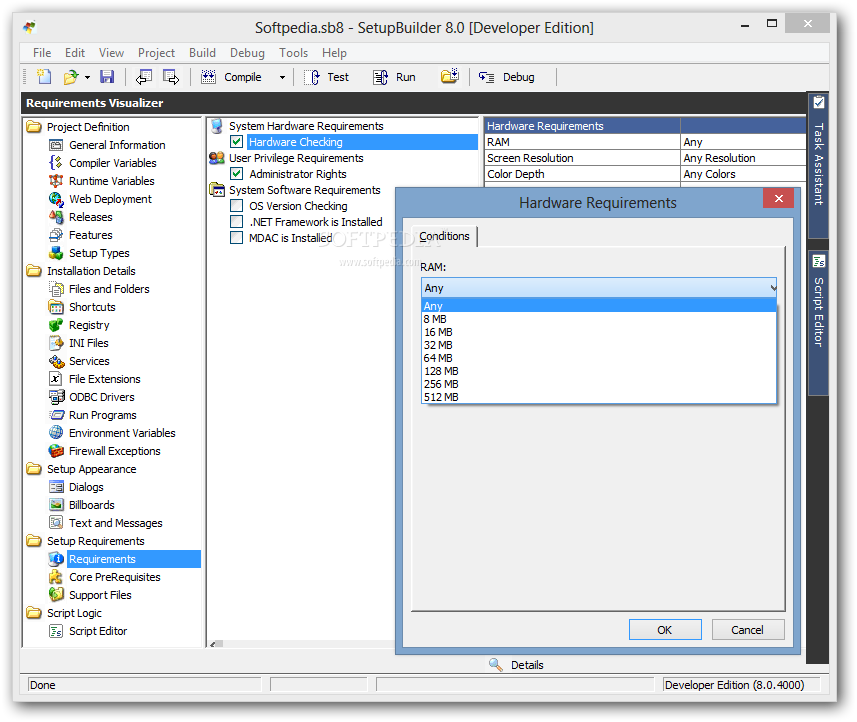Click the Debug toolbar button
This screenshot has width=857, height=722.
[507, 77]
